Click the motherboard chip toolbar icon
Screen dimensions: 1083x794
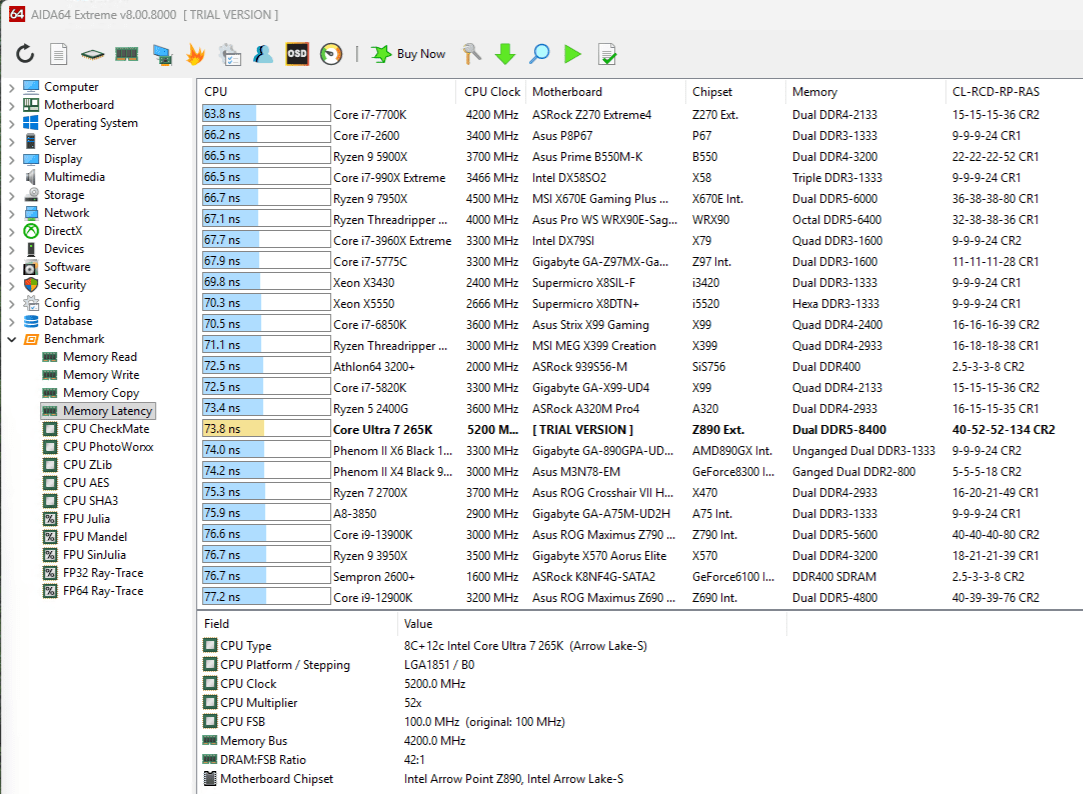pos(92,54)
